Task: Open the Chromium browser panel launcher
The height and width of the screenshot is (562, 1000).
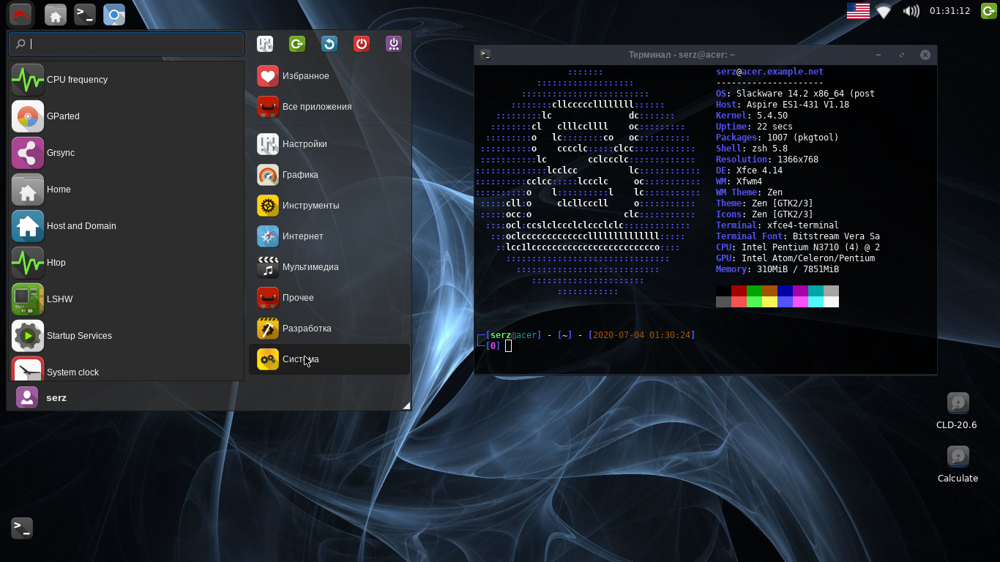Action: [114, 15]
